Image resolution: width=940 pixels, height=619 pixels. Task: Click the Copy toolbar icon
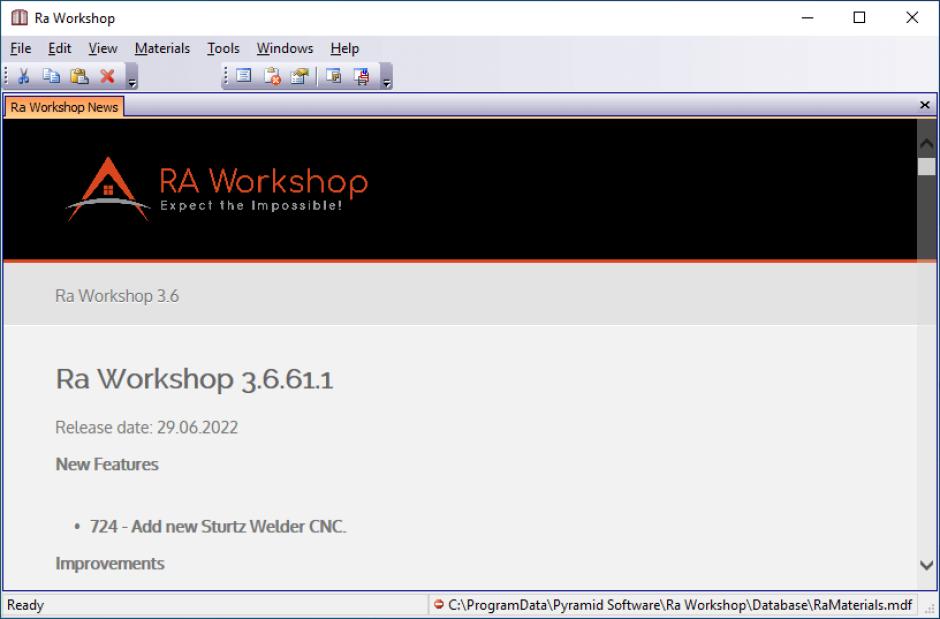pyautogui.click(x=51, y=76)
